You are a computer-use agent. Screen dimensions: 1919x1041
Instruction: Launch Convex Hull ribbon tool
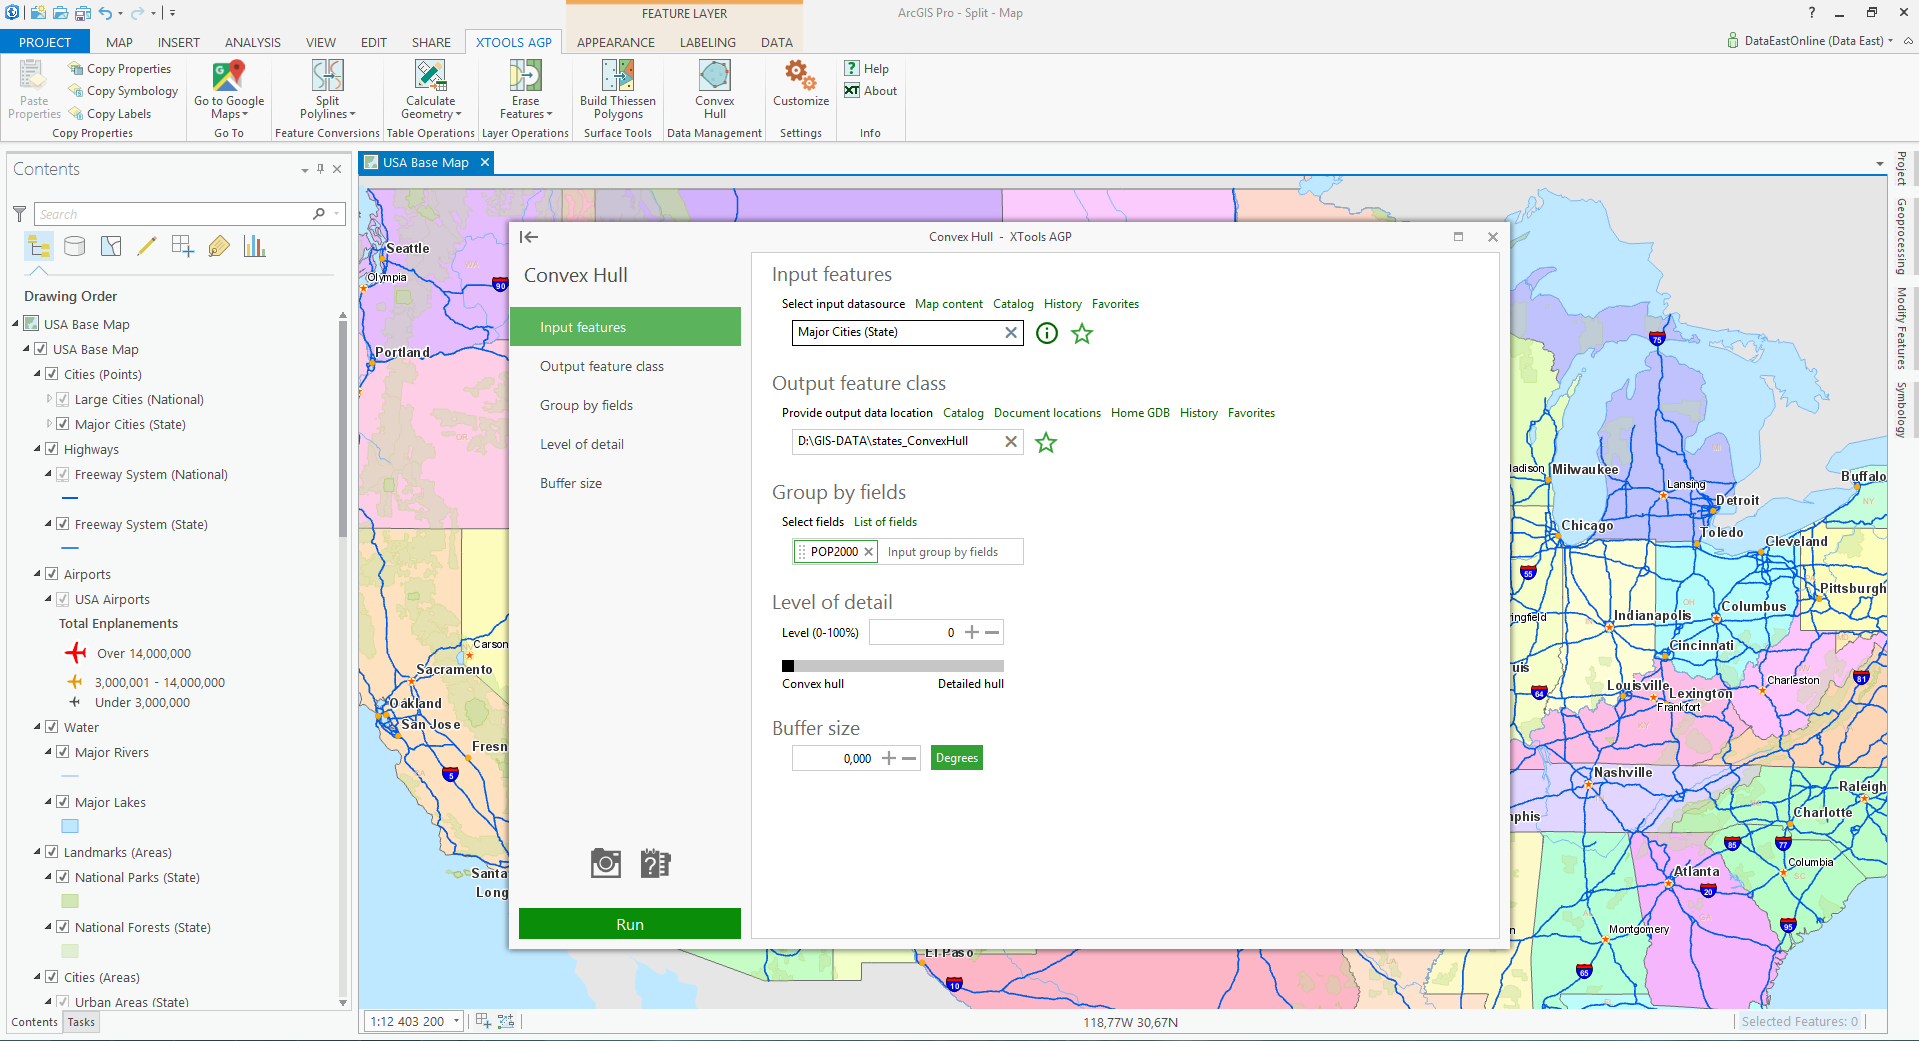714,90
